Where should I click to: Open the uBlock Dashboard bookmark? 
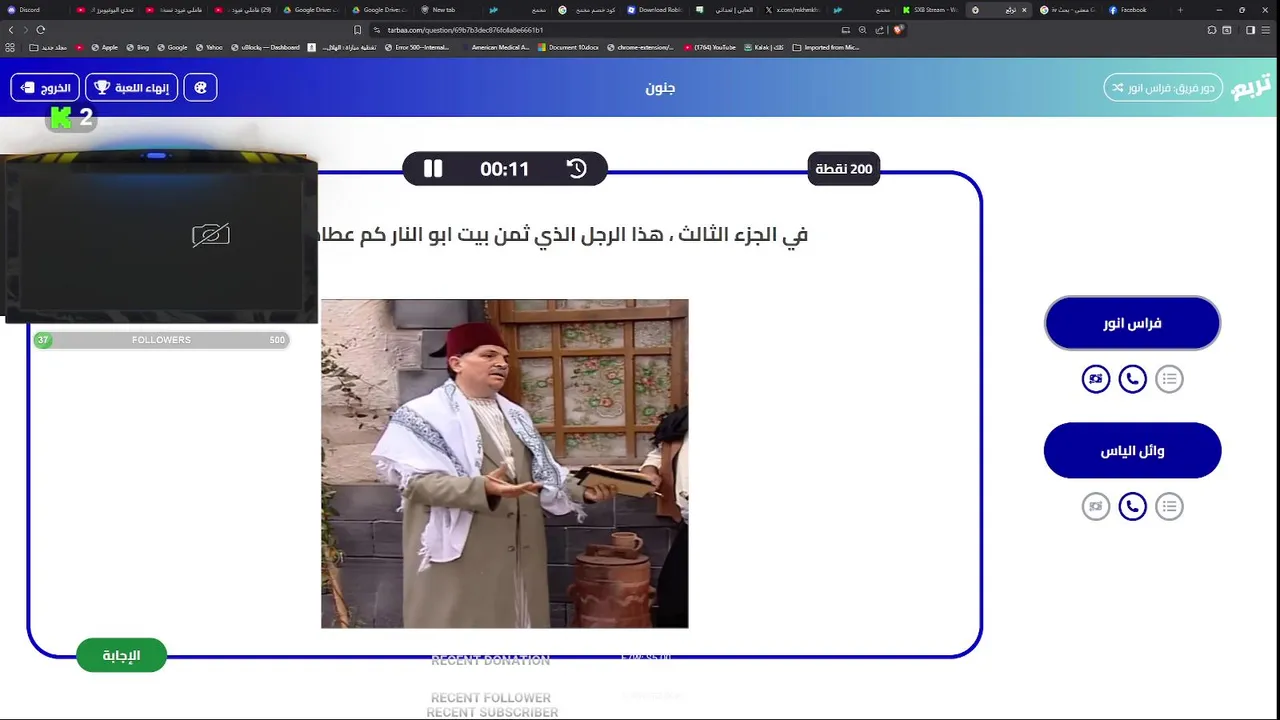pos(265,47)
